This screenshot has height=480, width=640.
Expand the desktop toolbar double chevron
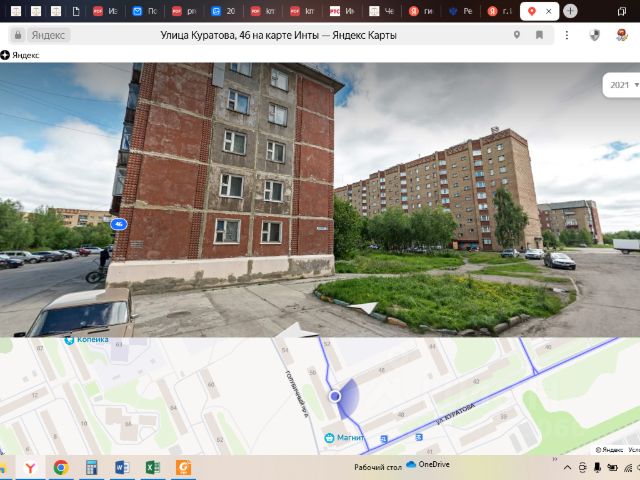coord(555,460)
